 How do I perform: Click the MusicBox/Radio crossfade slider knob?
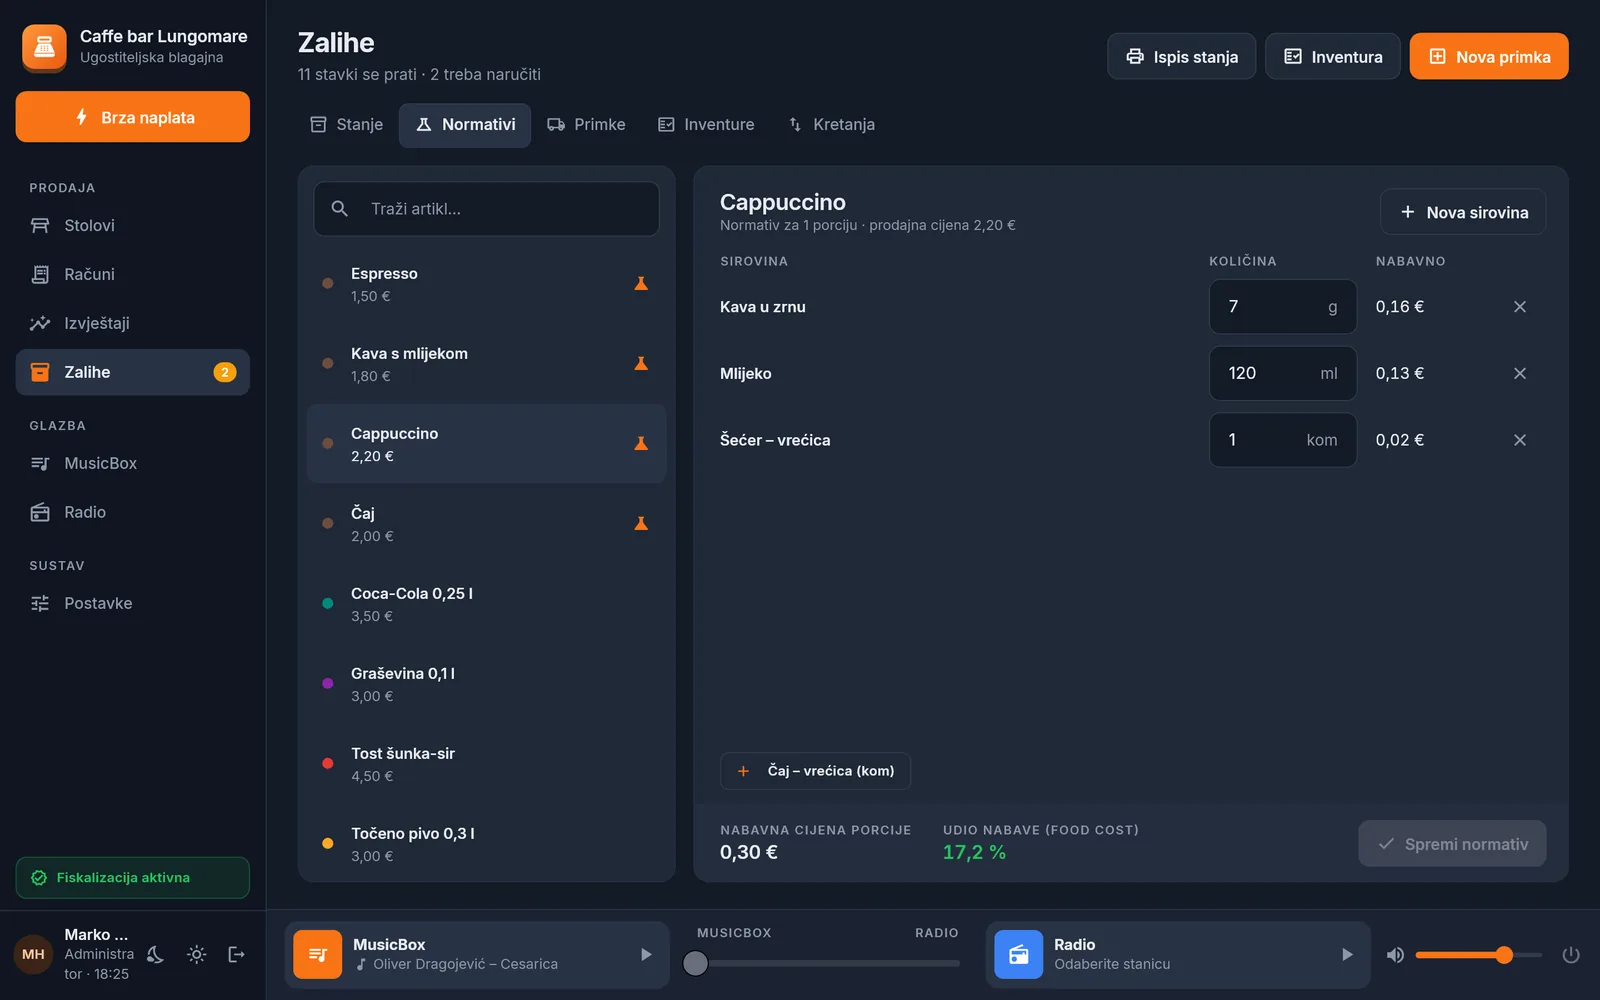695,963
